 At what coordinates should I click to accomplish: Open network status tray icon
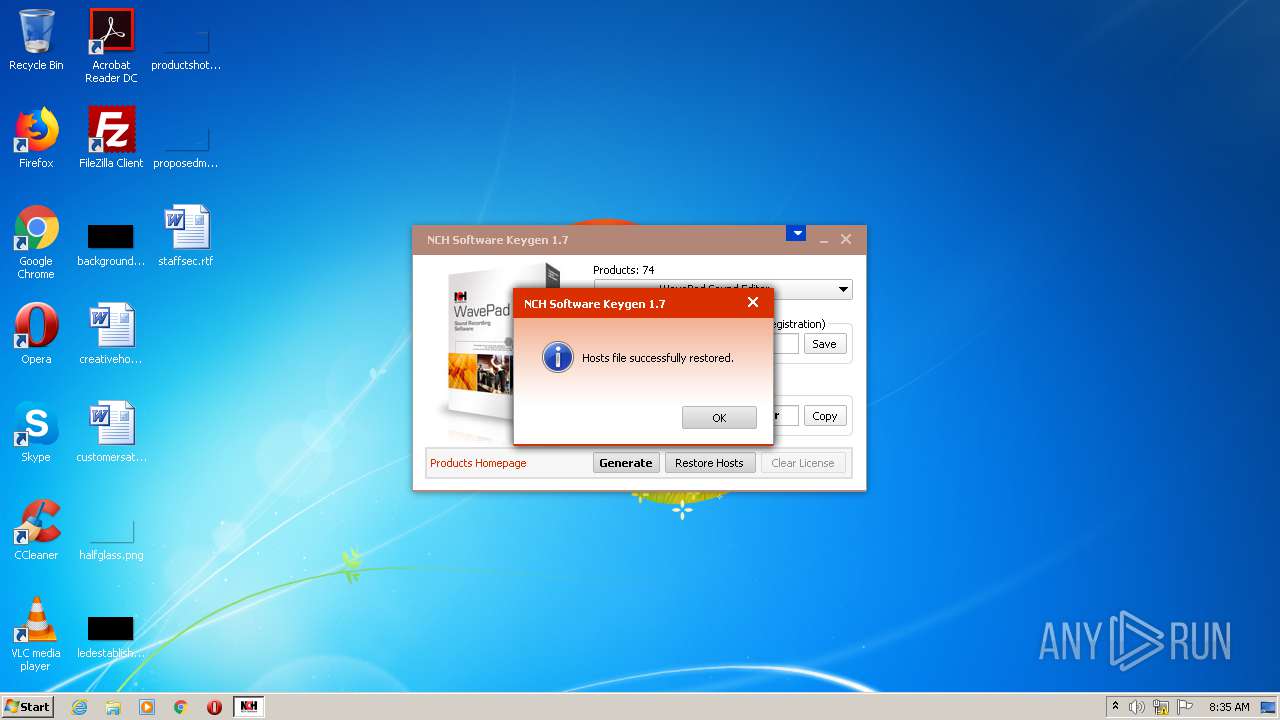1161,707
